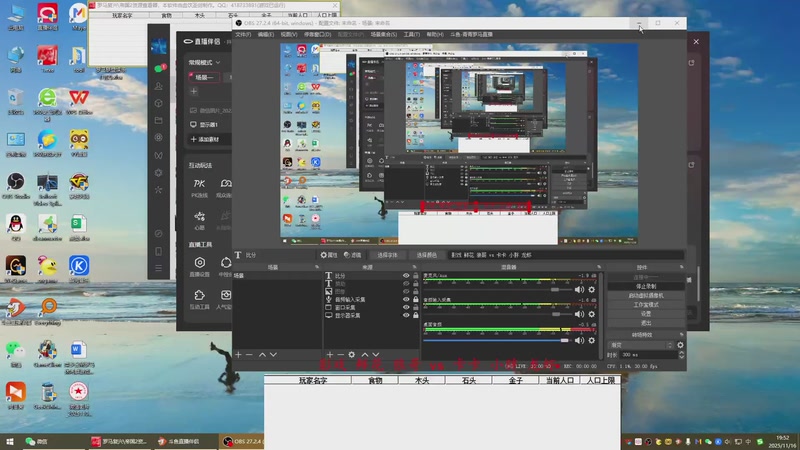The width and height of the screenshot is (800, 450).
Task: Toggle mute speaker for 音频输入采集 mixer track
Action: [x=580, y=314]
